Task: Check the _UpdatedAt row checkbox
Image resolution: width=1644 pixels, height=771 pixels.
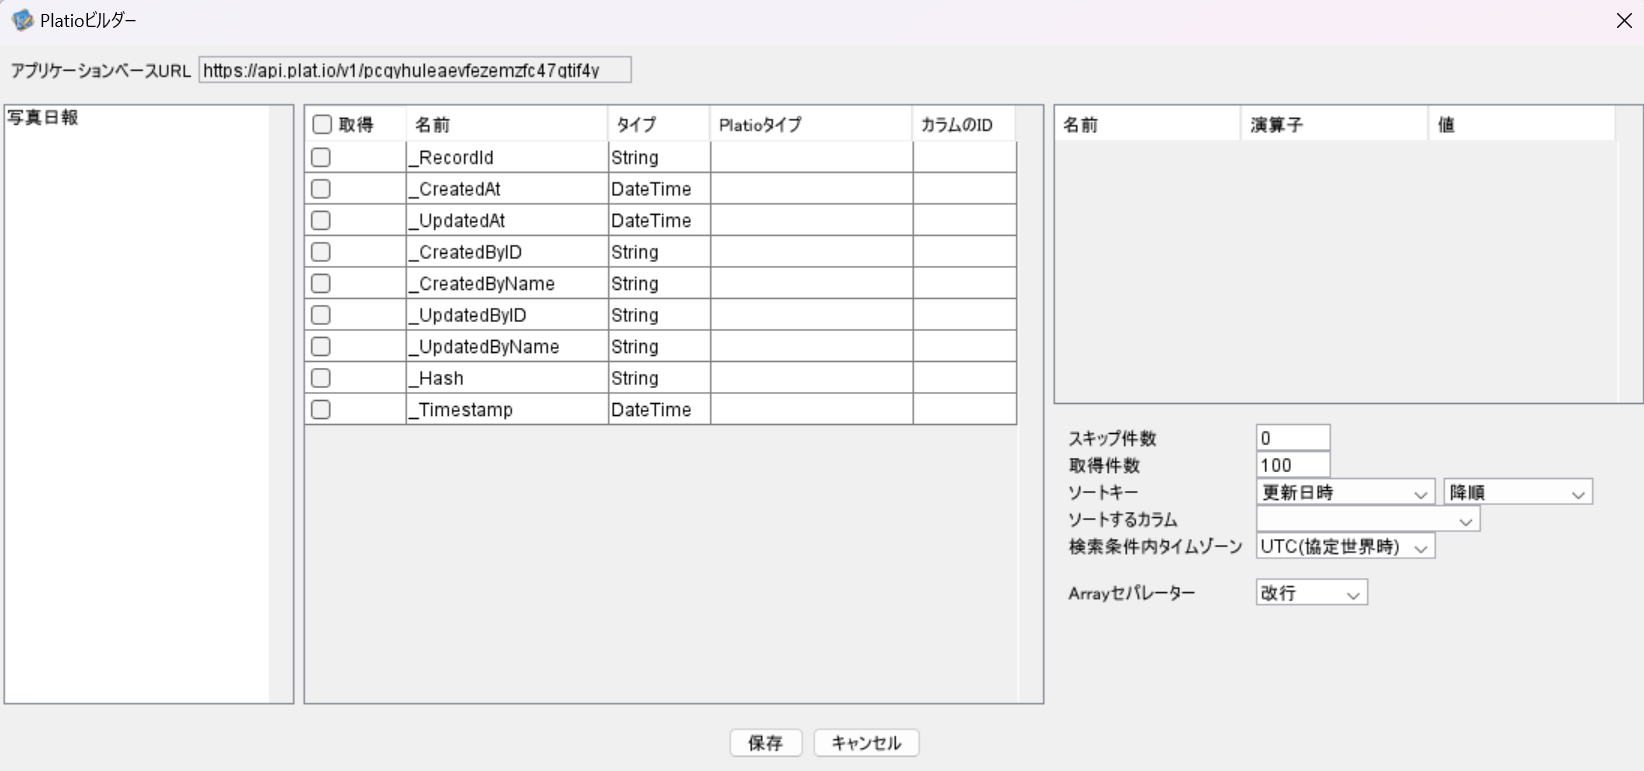Action: (321, 220)
